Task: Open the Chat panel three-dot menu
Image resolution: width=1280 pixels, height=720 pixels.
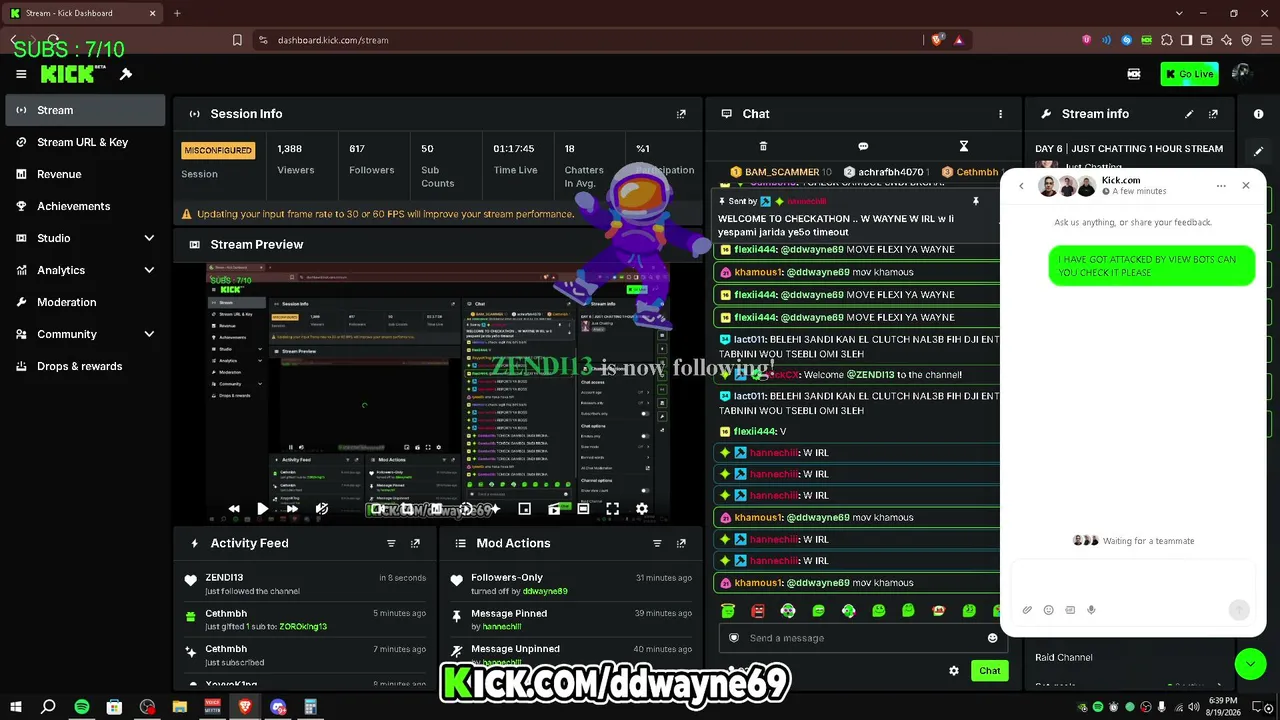Action: click(1000, 114)
